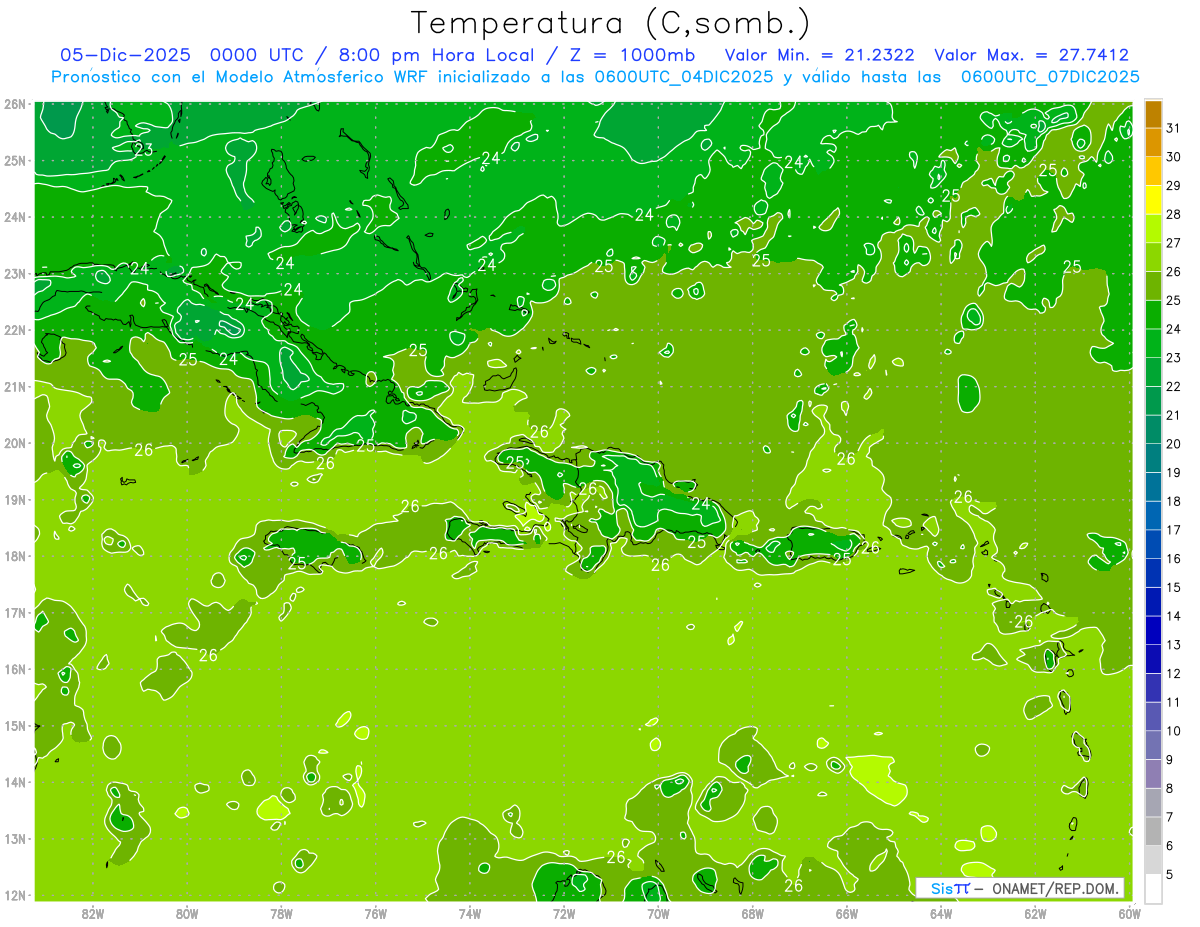Click the 80W longitude axis label
This screenshot has width=1200, height=927.
[x=187, y=914]
